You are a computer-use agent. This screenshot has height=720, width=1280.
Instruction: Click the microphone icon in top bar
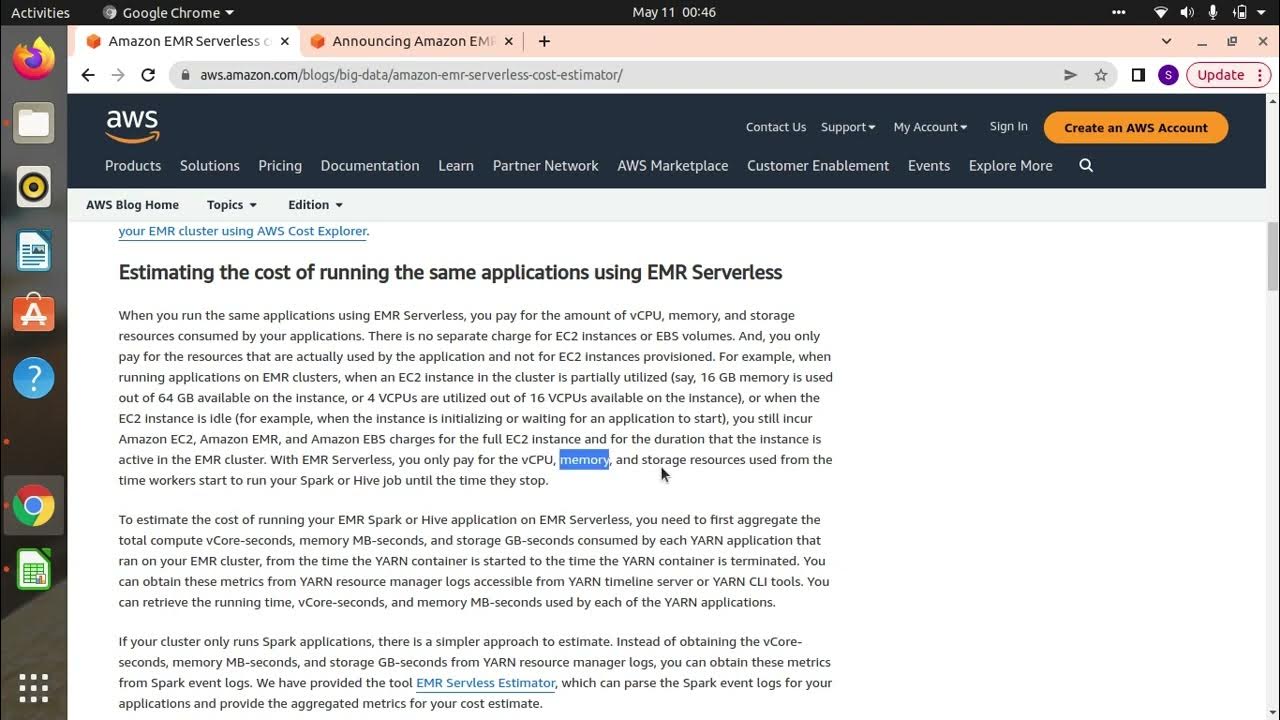click(x=1213, y=13)
